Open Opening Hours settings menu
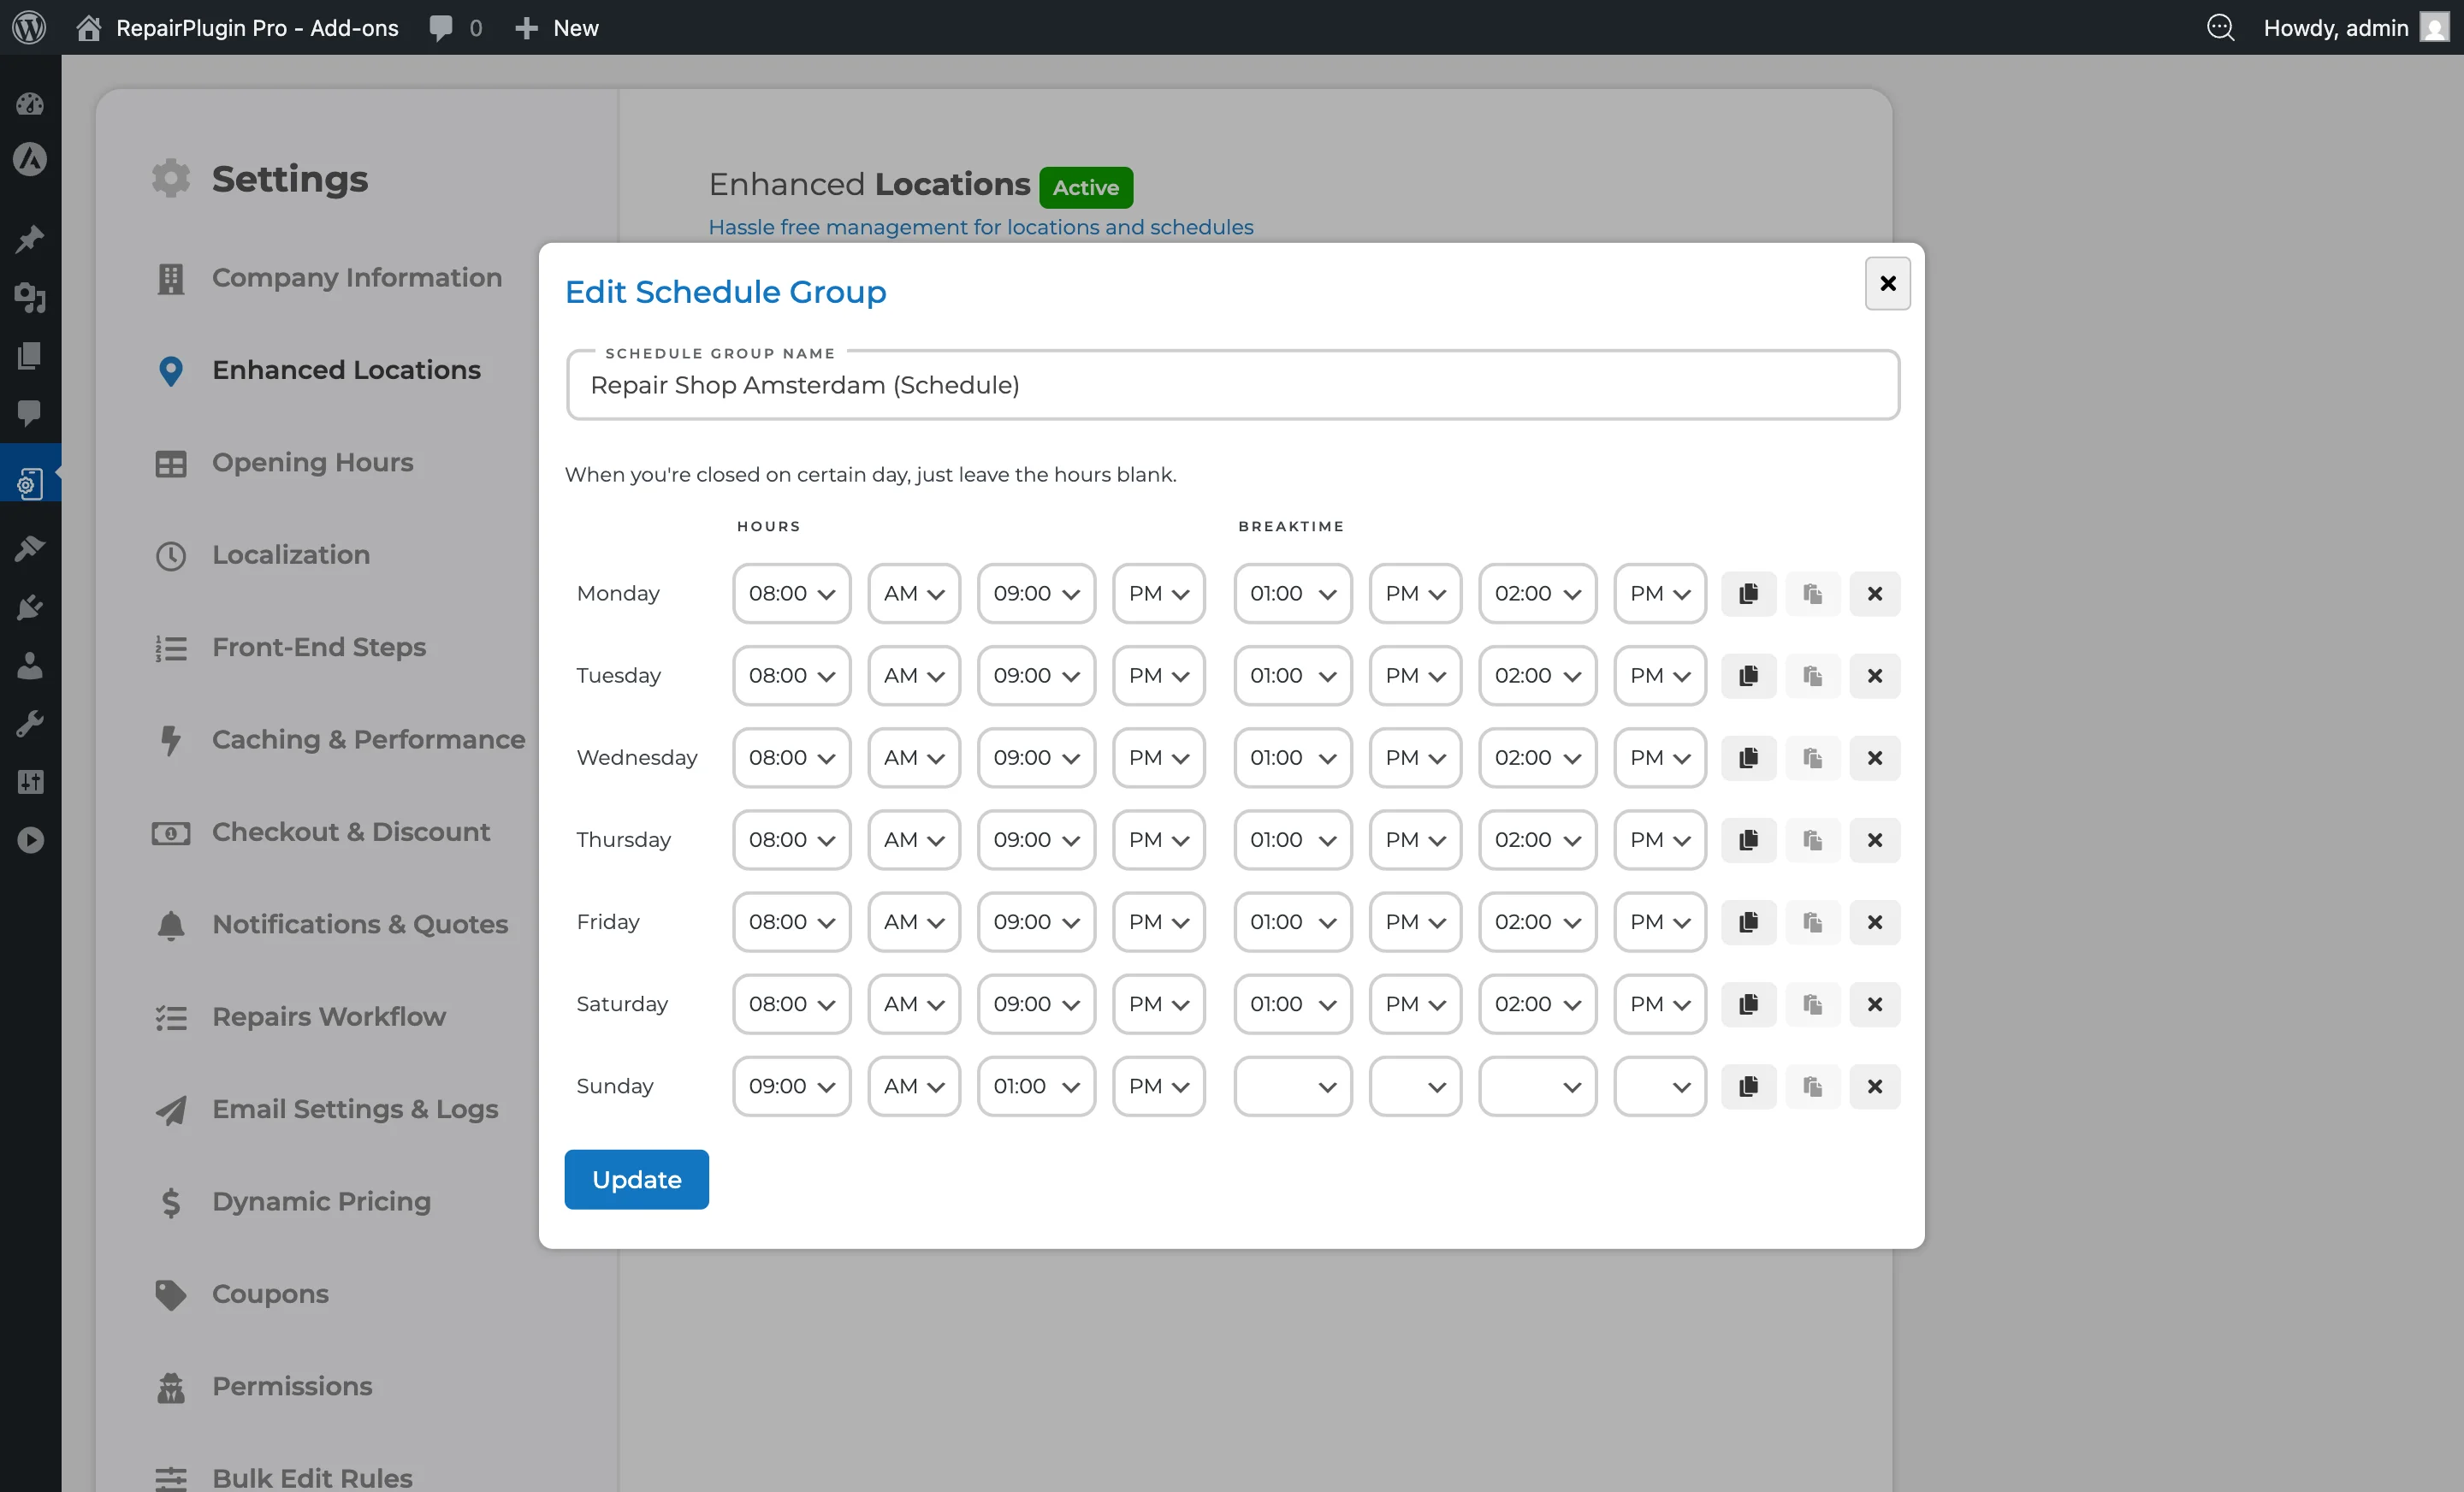Viewport: 2464px width, 1492px height. click(x=312, y=462)
